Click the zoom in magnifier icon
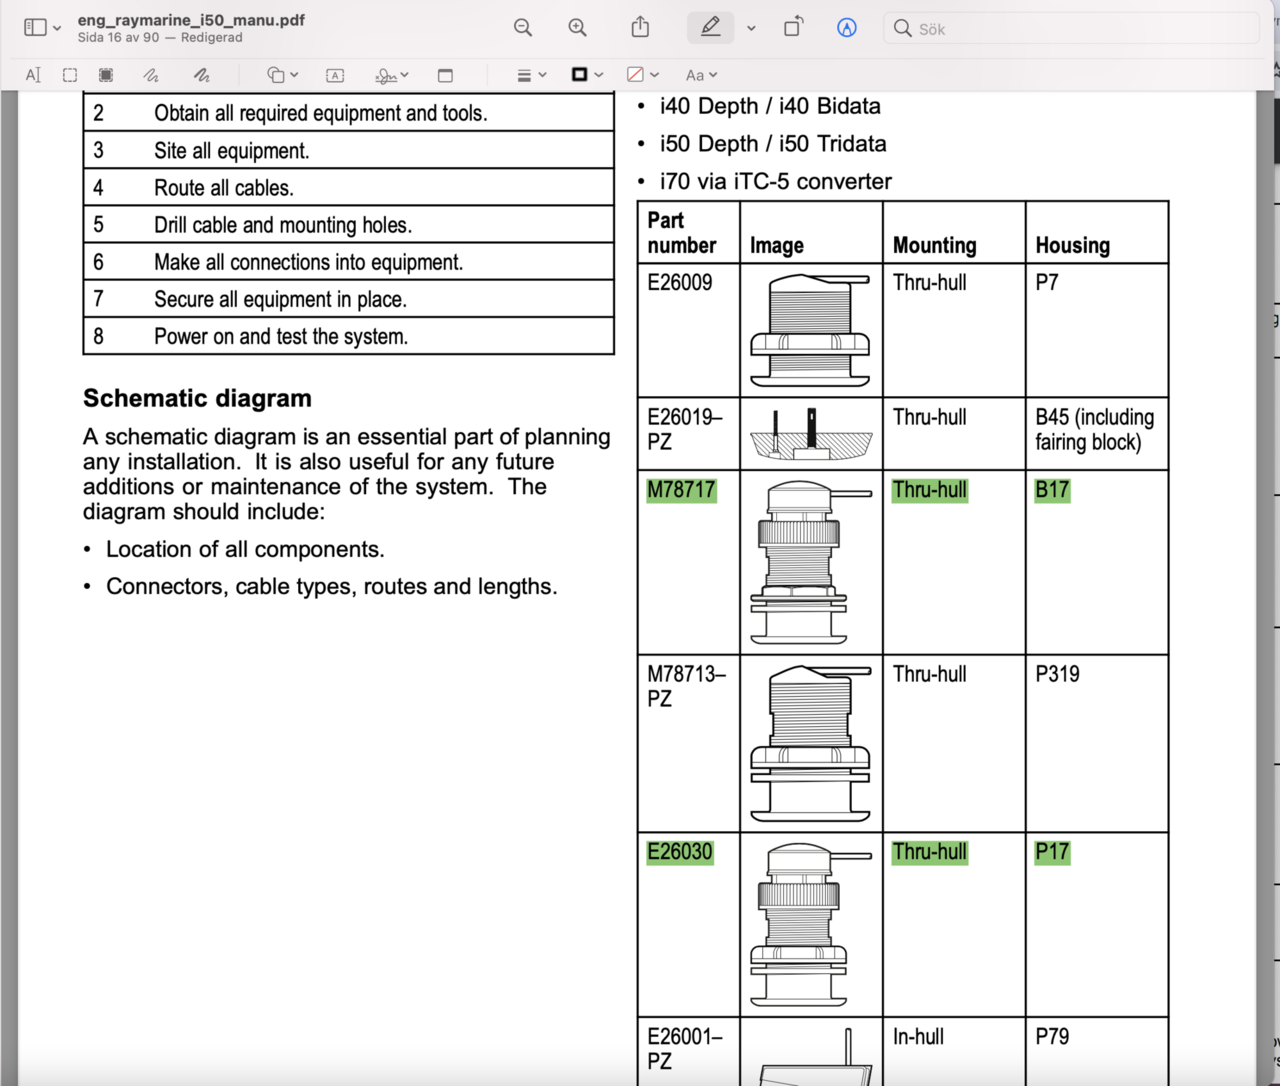 click(577, 28)
